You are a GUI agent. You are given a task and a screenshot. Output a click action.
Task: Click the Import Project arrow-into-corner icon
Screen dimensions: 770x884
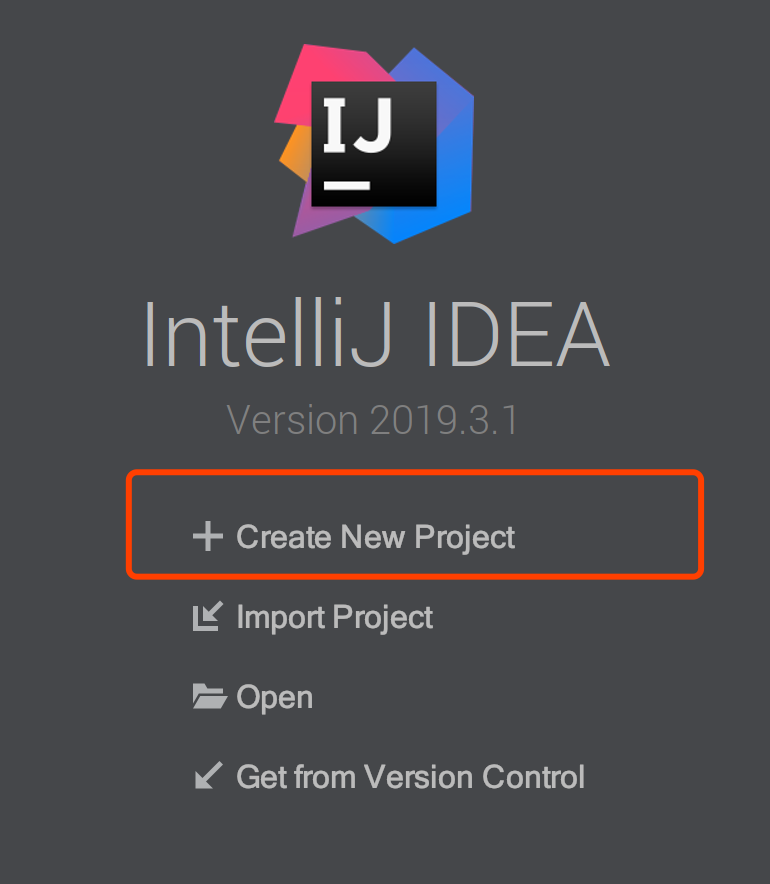click(207, 616)
